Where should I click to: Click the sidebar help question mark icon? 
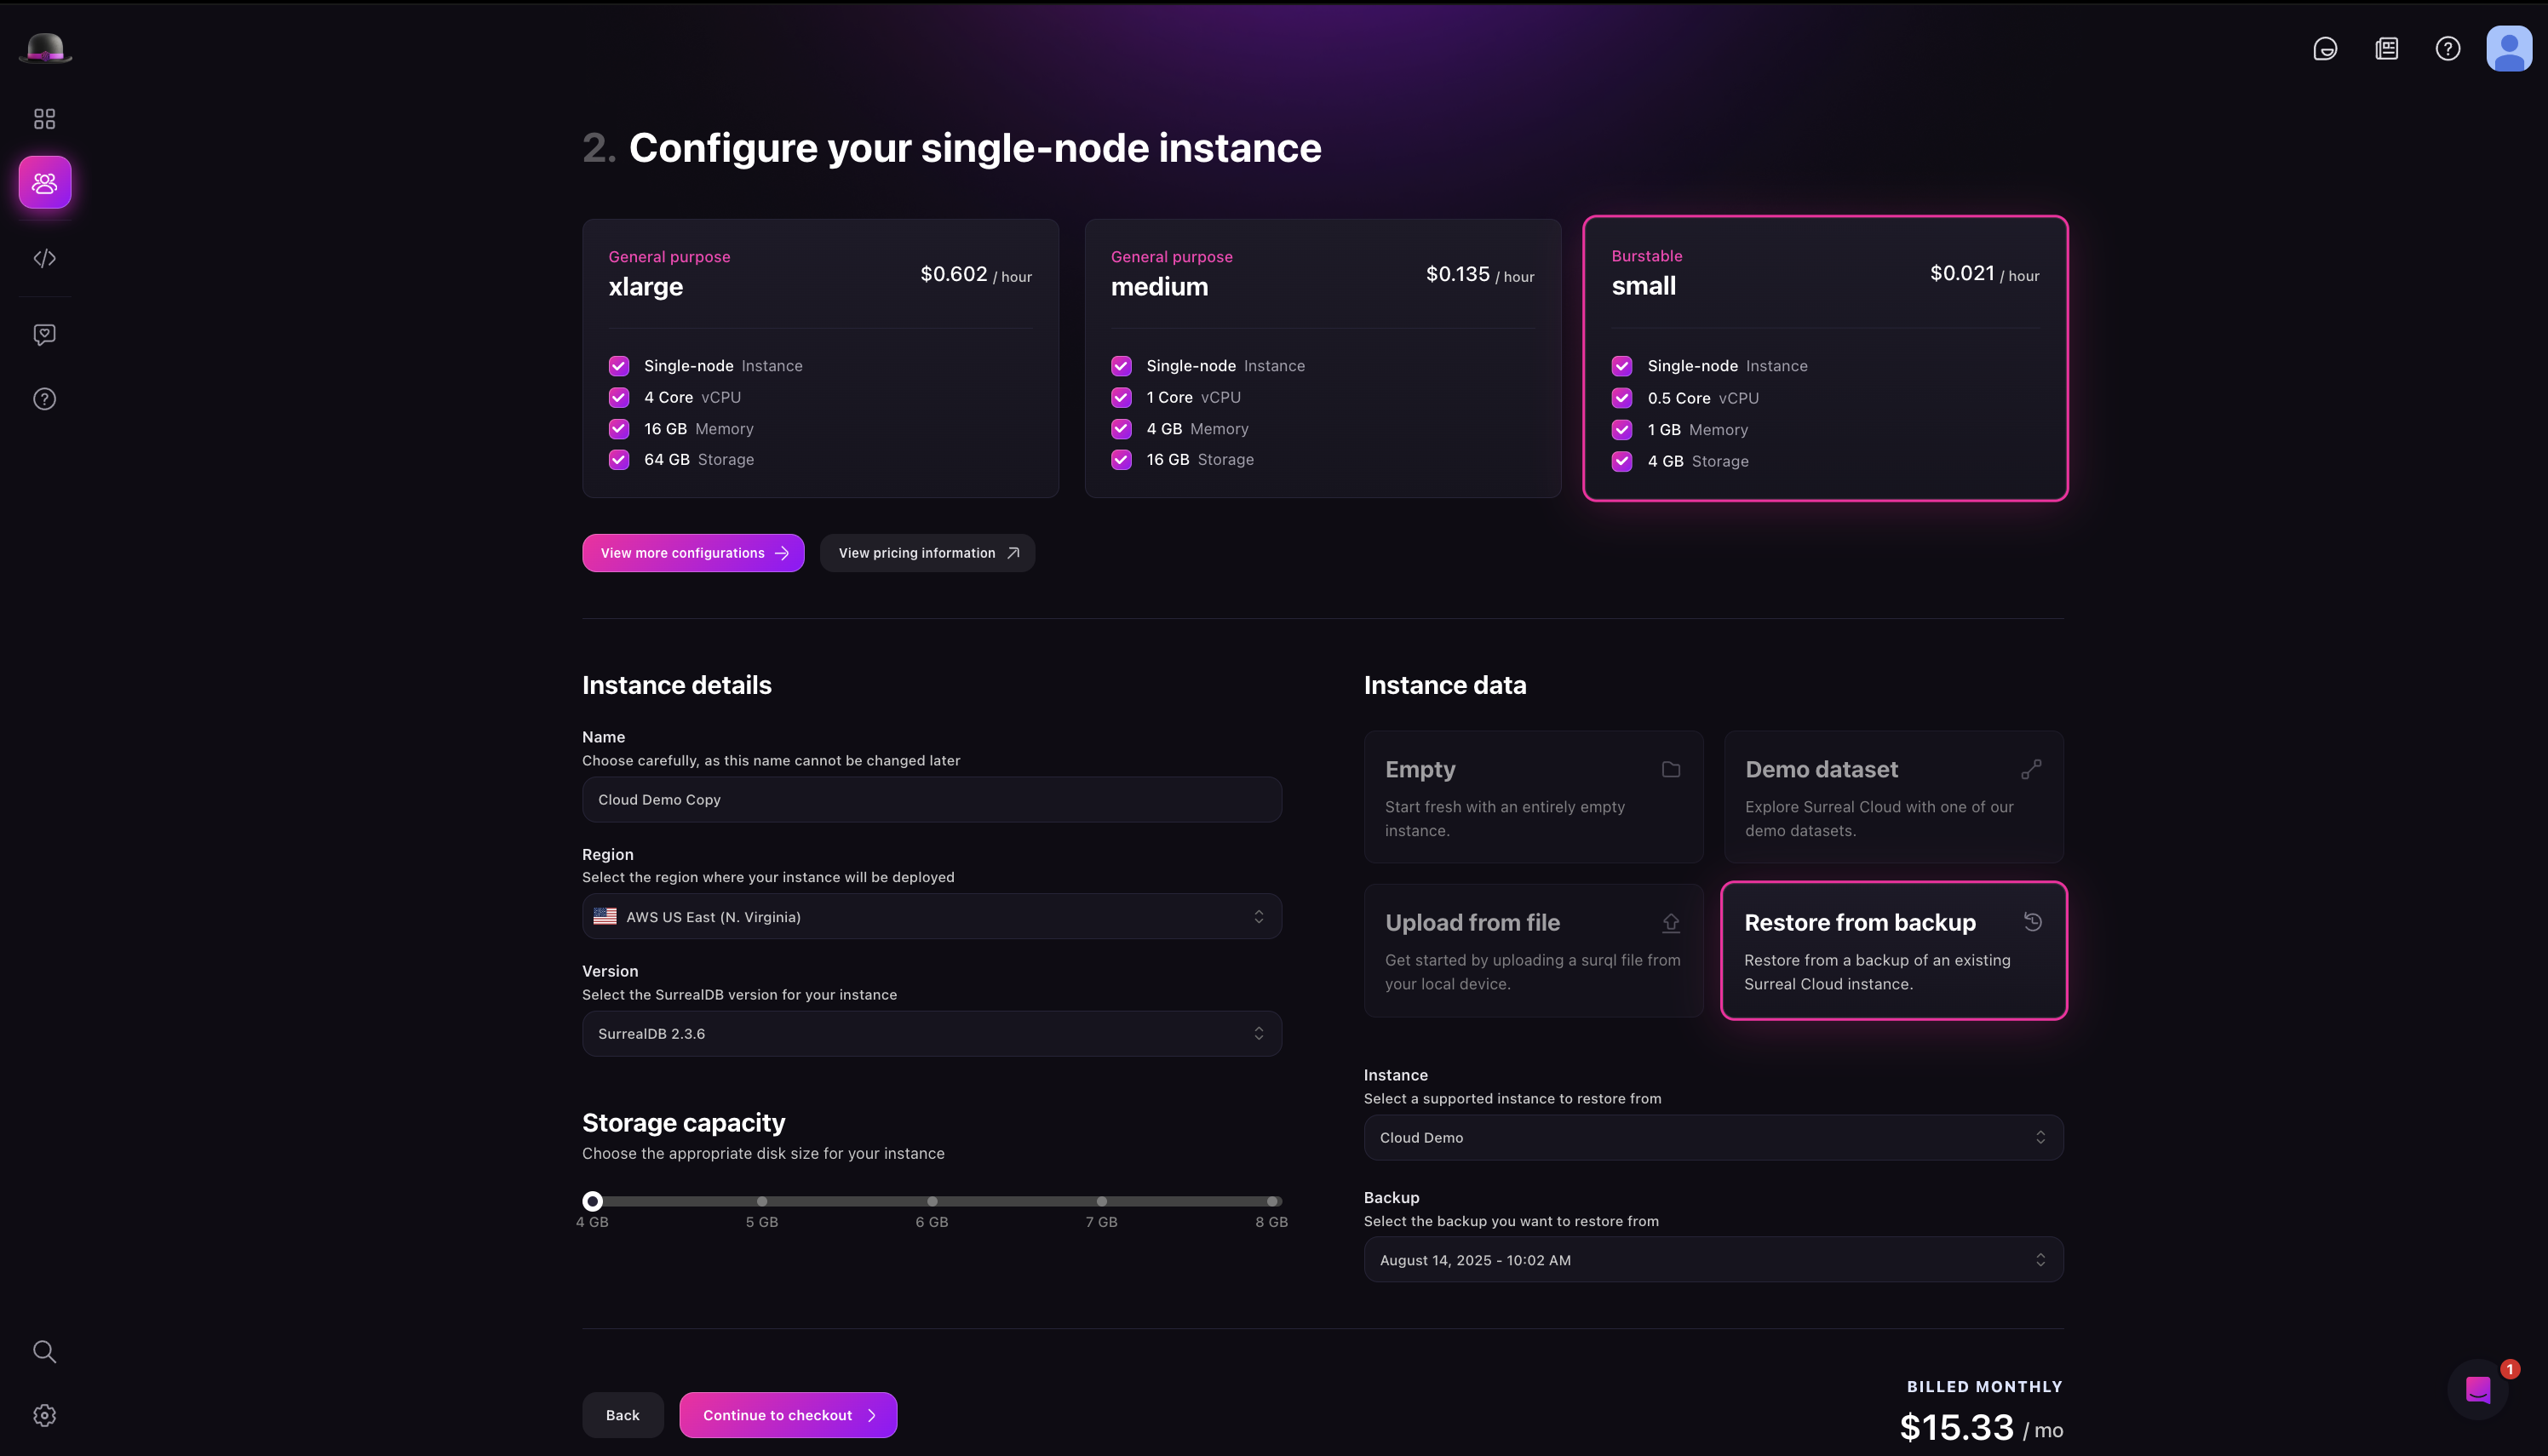[x=44, y=399]
